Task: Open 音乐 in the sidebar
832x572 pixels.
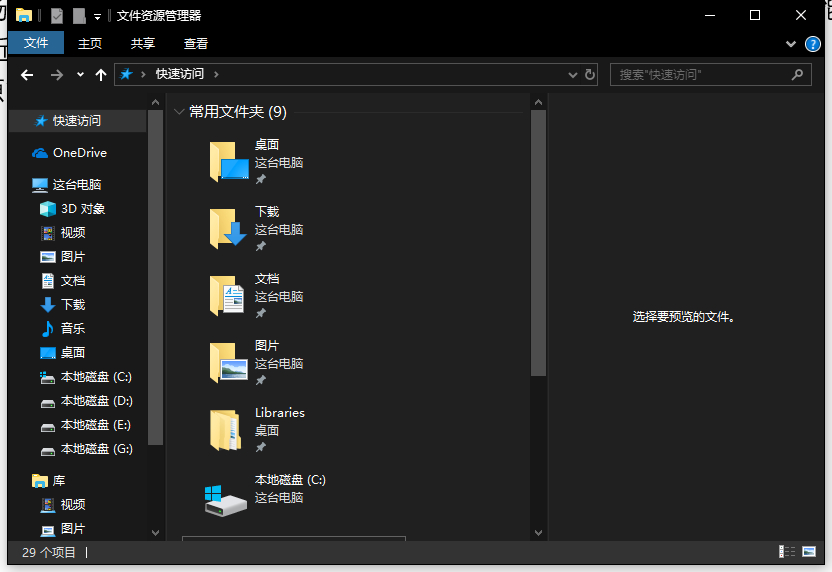Action: [73, 328]
